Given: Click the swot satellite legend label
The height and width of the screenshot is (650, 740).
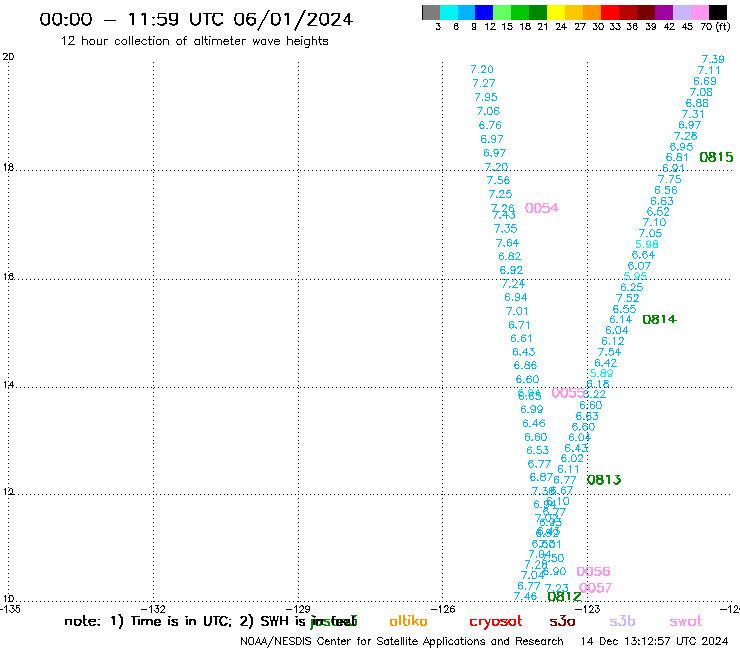Looking at the screenshot, I should click(x=686, y=621).
